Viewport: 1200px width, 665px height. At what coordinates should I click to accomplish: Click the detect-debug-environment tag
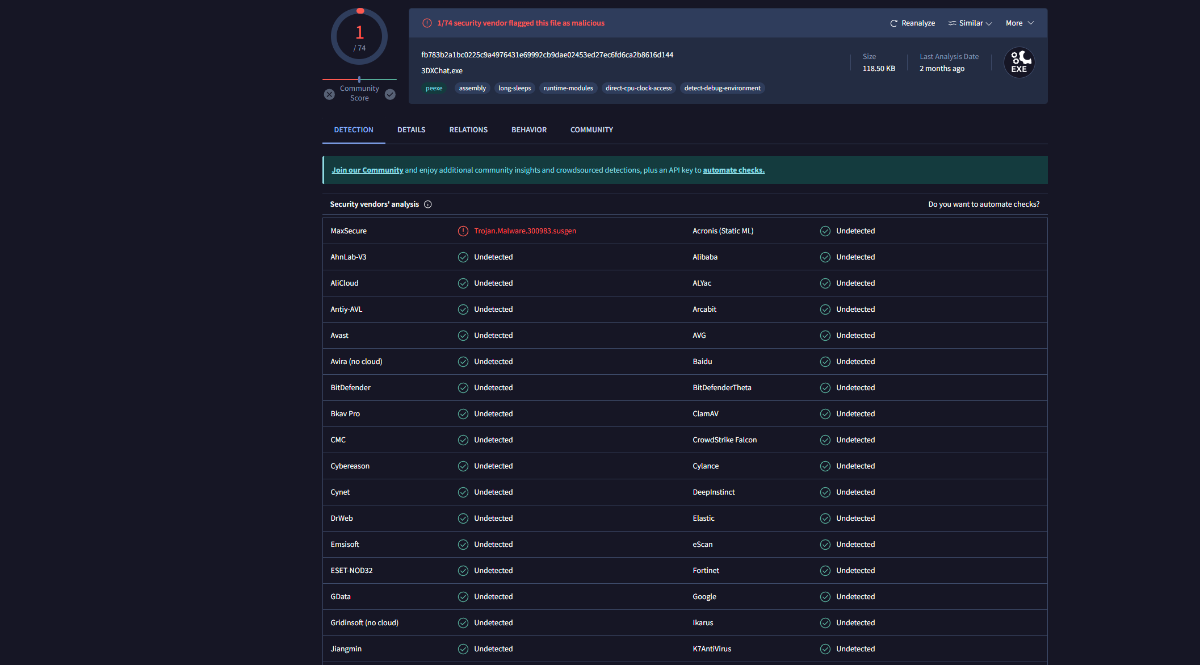point(722,88)
